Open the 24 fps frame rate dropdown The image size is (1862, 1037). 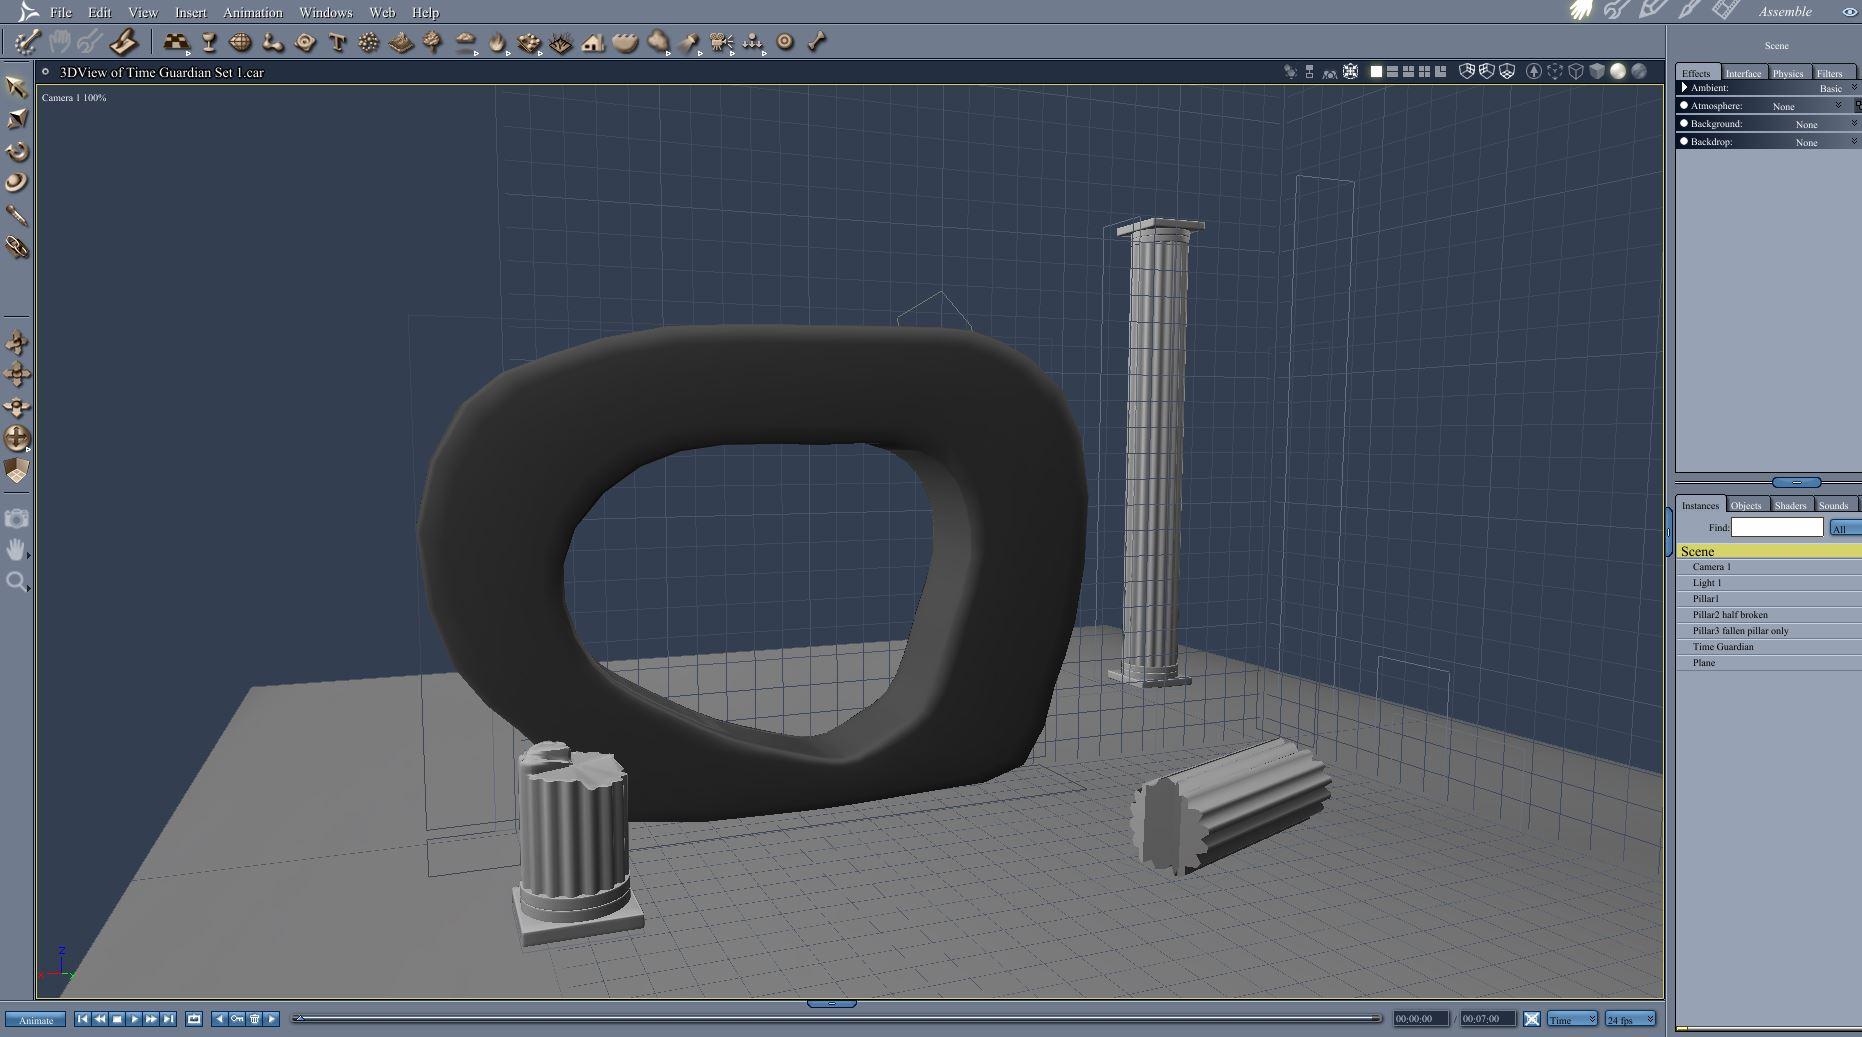(x=1630, y=1019)
